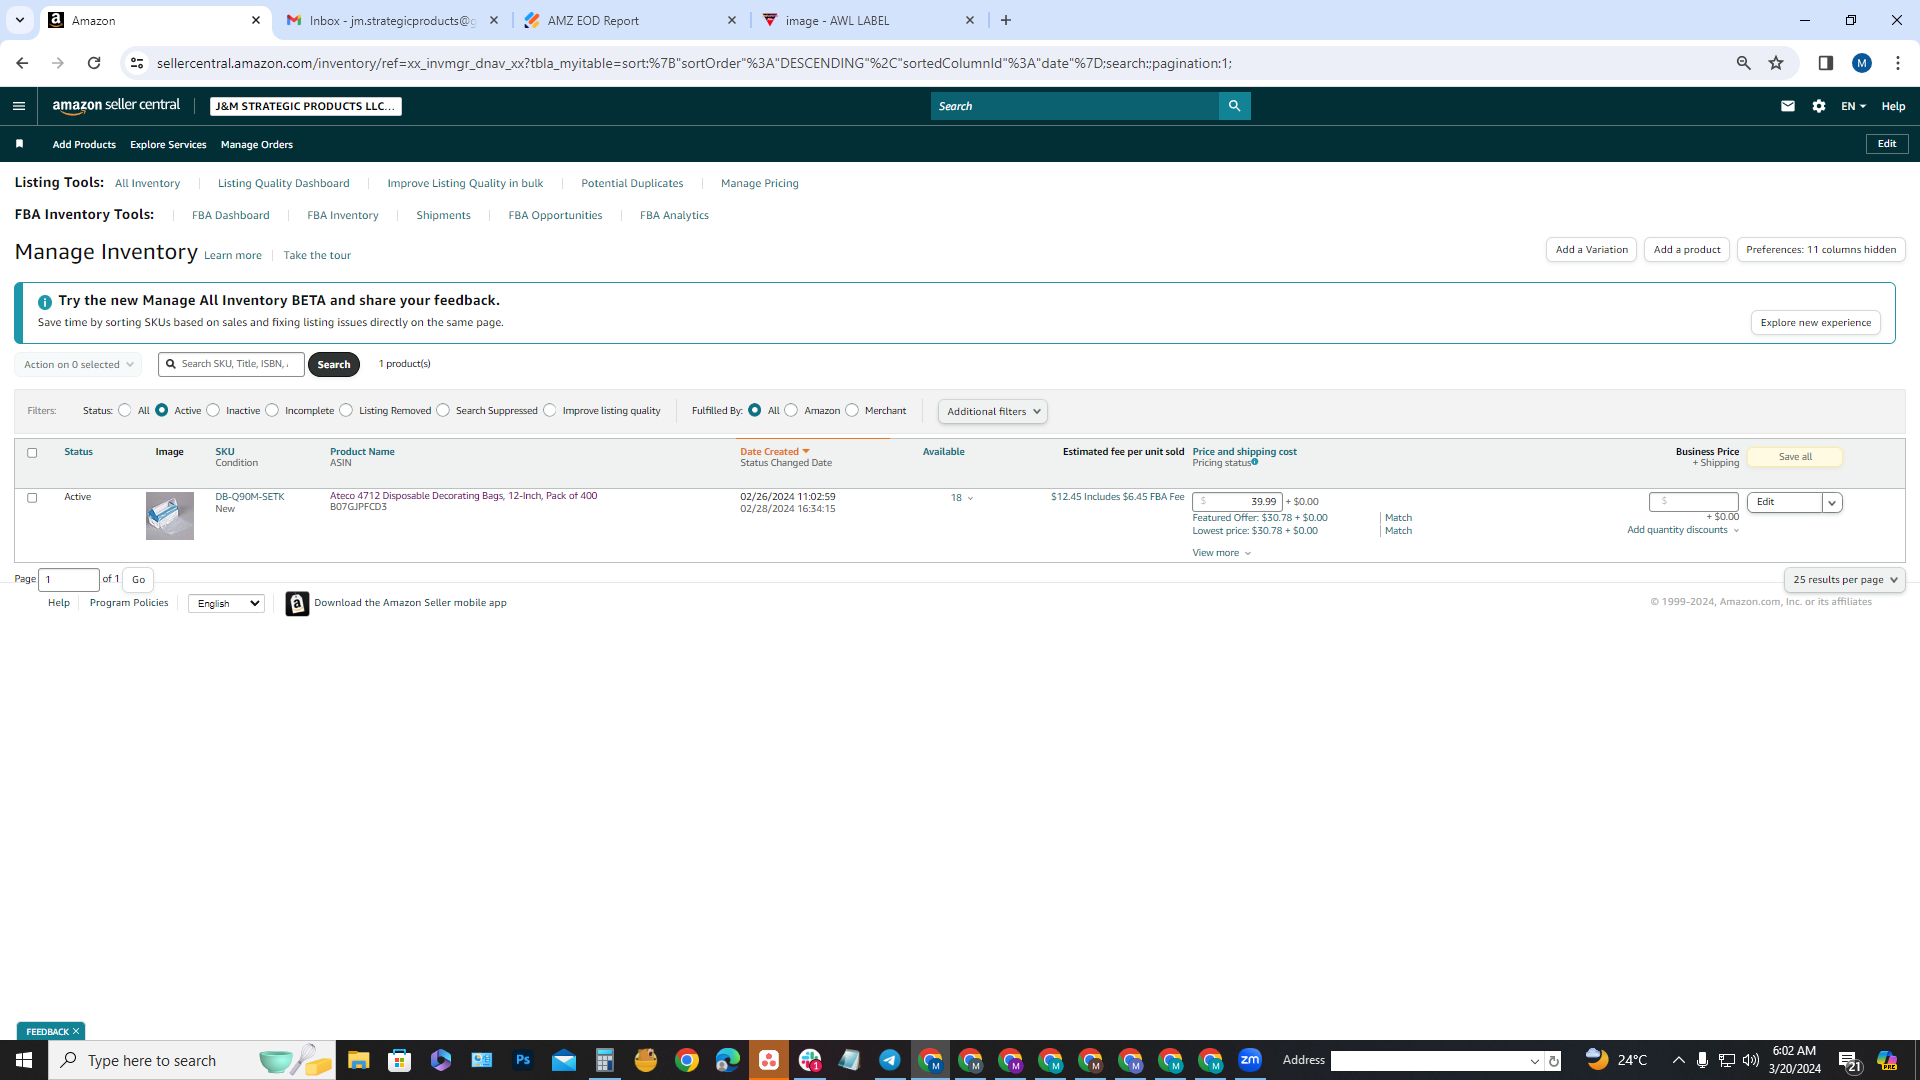
Task: Select the Improve listing quality filter
Action: click(x=550, y=410)
